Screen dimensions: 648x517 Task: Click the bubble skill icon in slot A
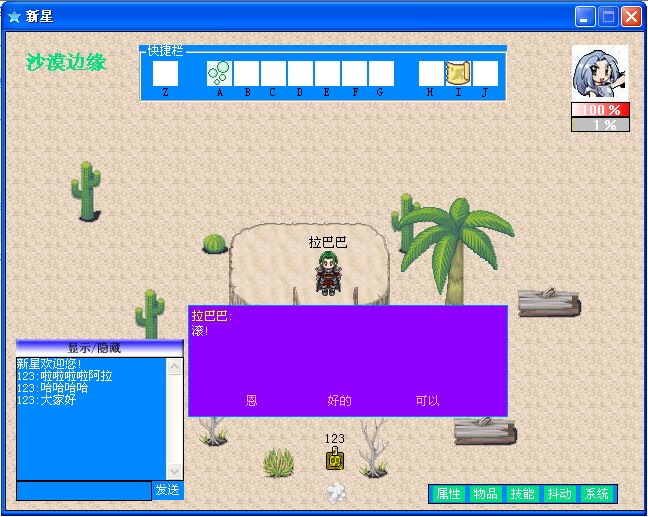[x=219, y=73]
